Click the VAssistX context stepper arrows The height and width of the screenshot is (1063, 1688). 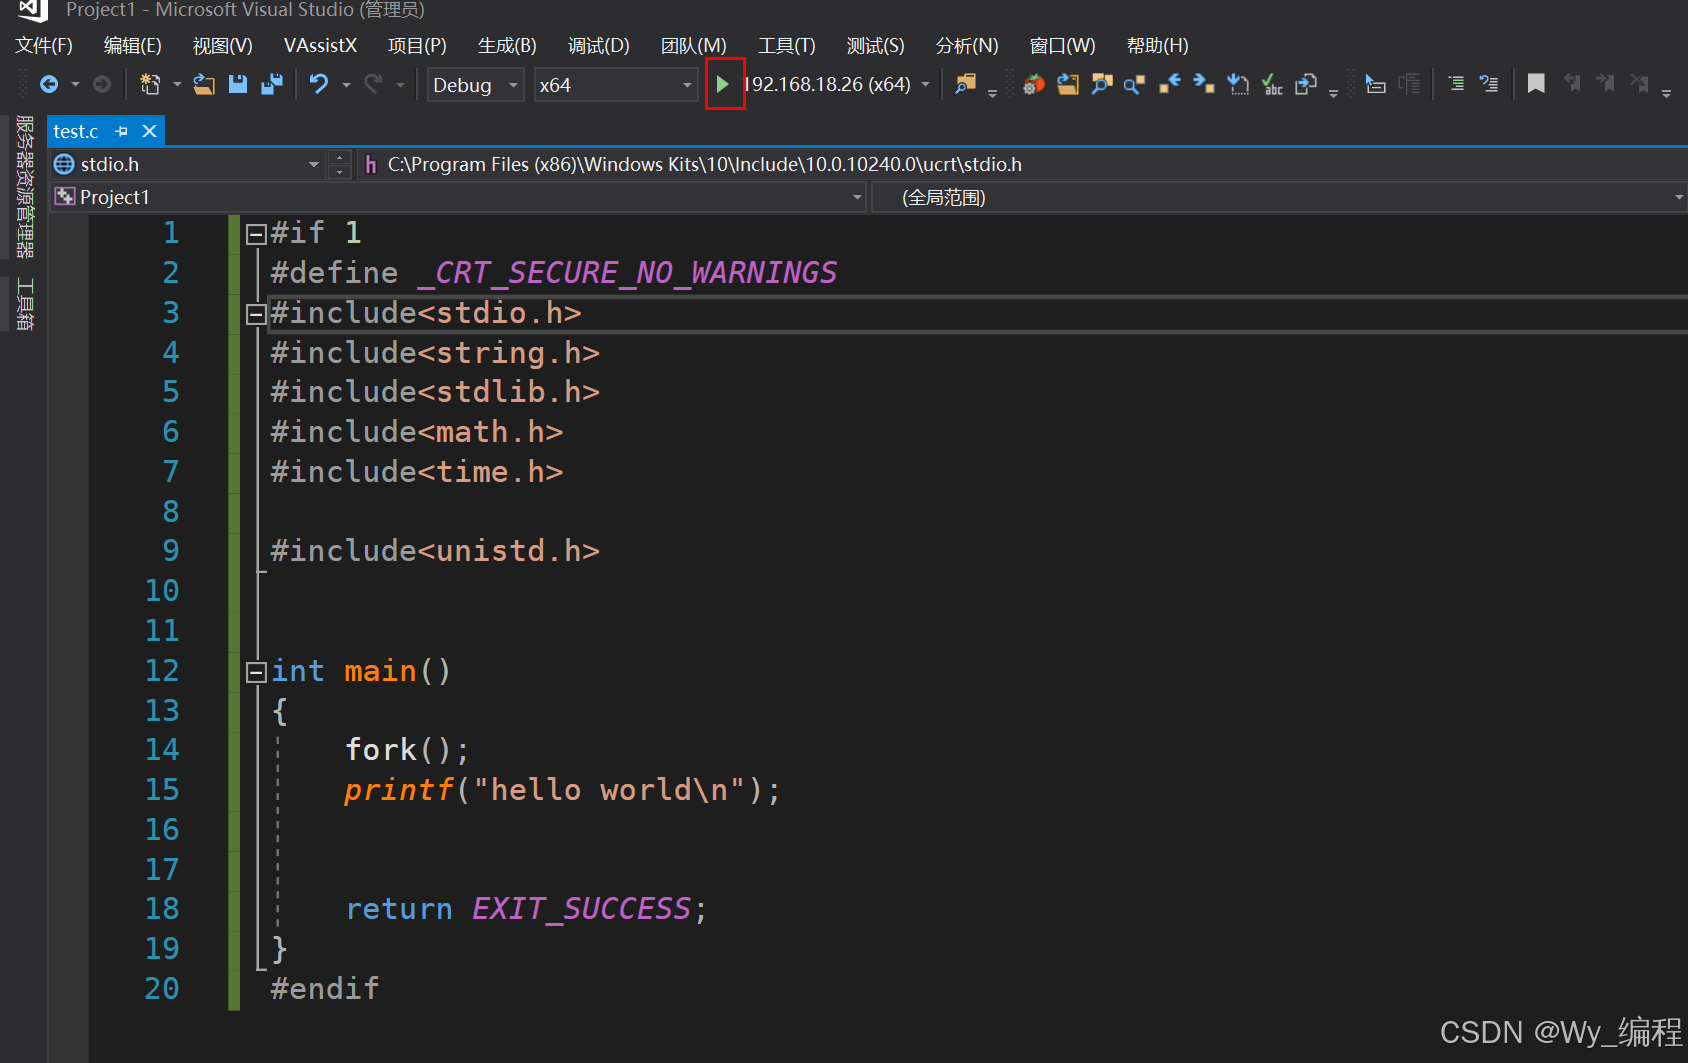click(340, 164)
